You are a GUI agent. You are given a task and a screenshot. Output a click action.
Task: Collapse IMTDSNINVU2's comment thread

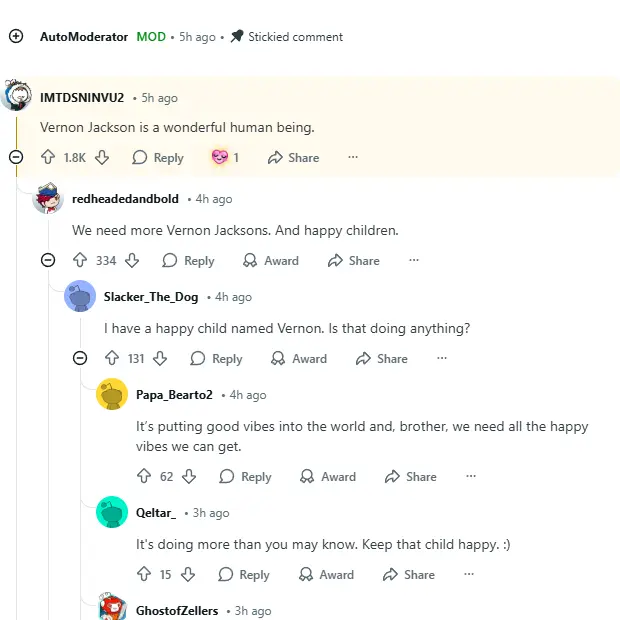16,157
